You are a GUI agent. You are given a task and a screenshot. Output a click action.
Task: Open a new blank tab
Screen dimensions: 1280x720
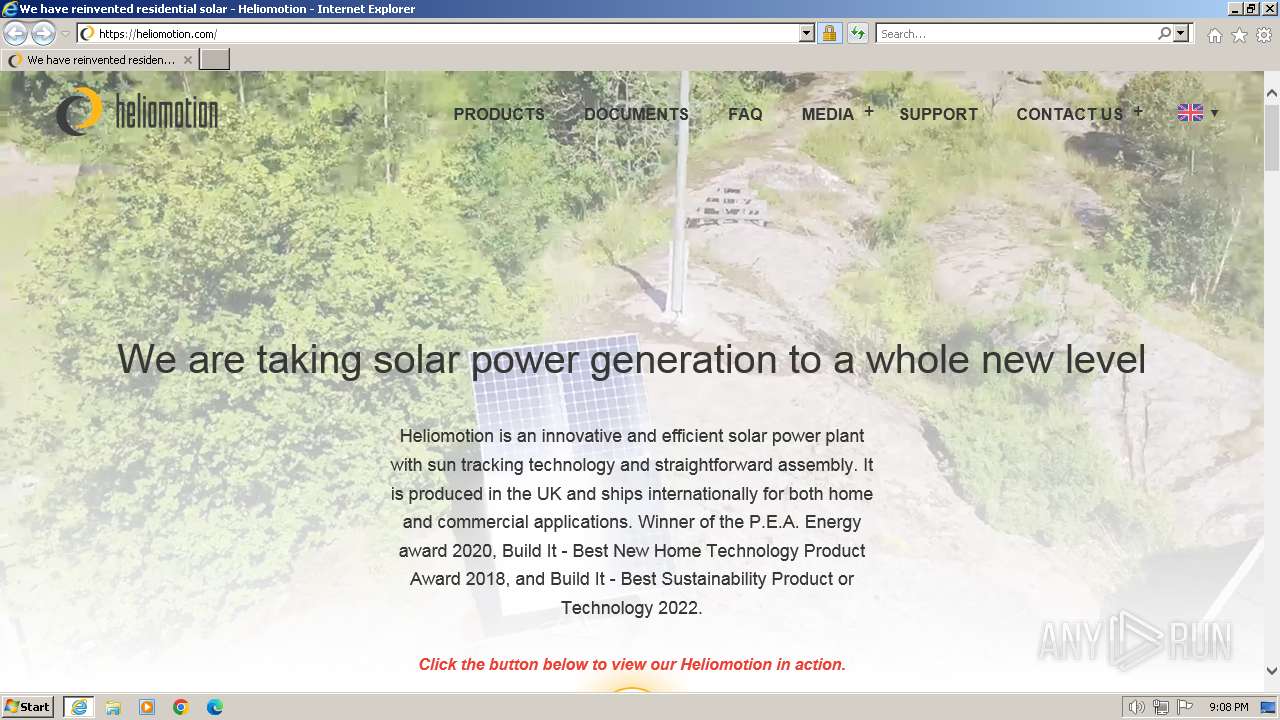pyautogui.click(x=215, y=60)
